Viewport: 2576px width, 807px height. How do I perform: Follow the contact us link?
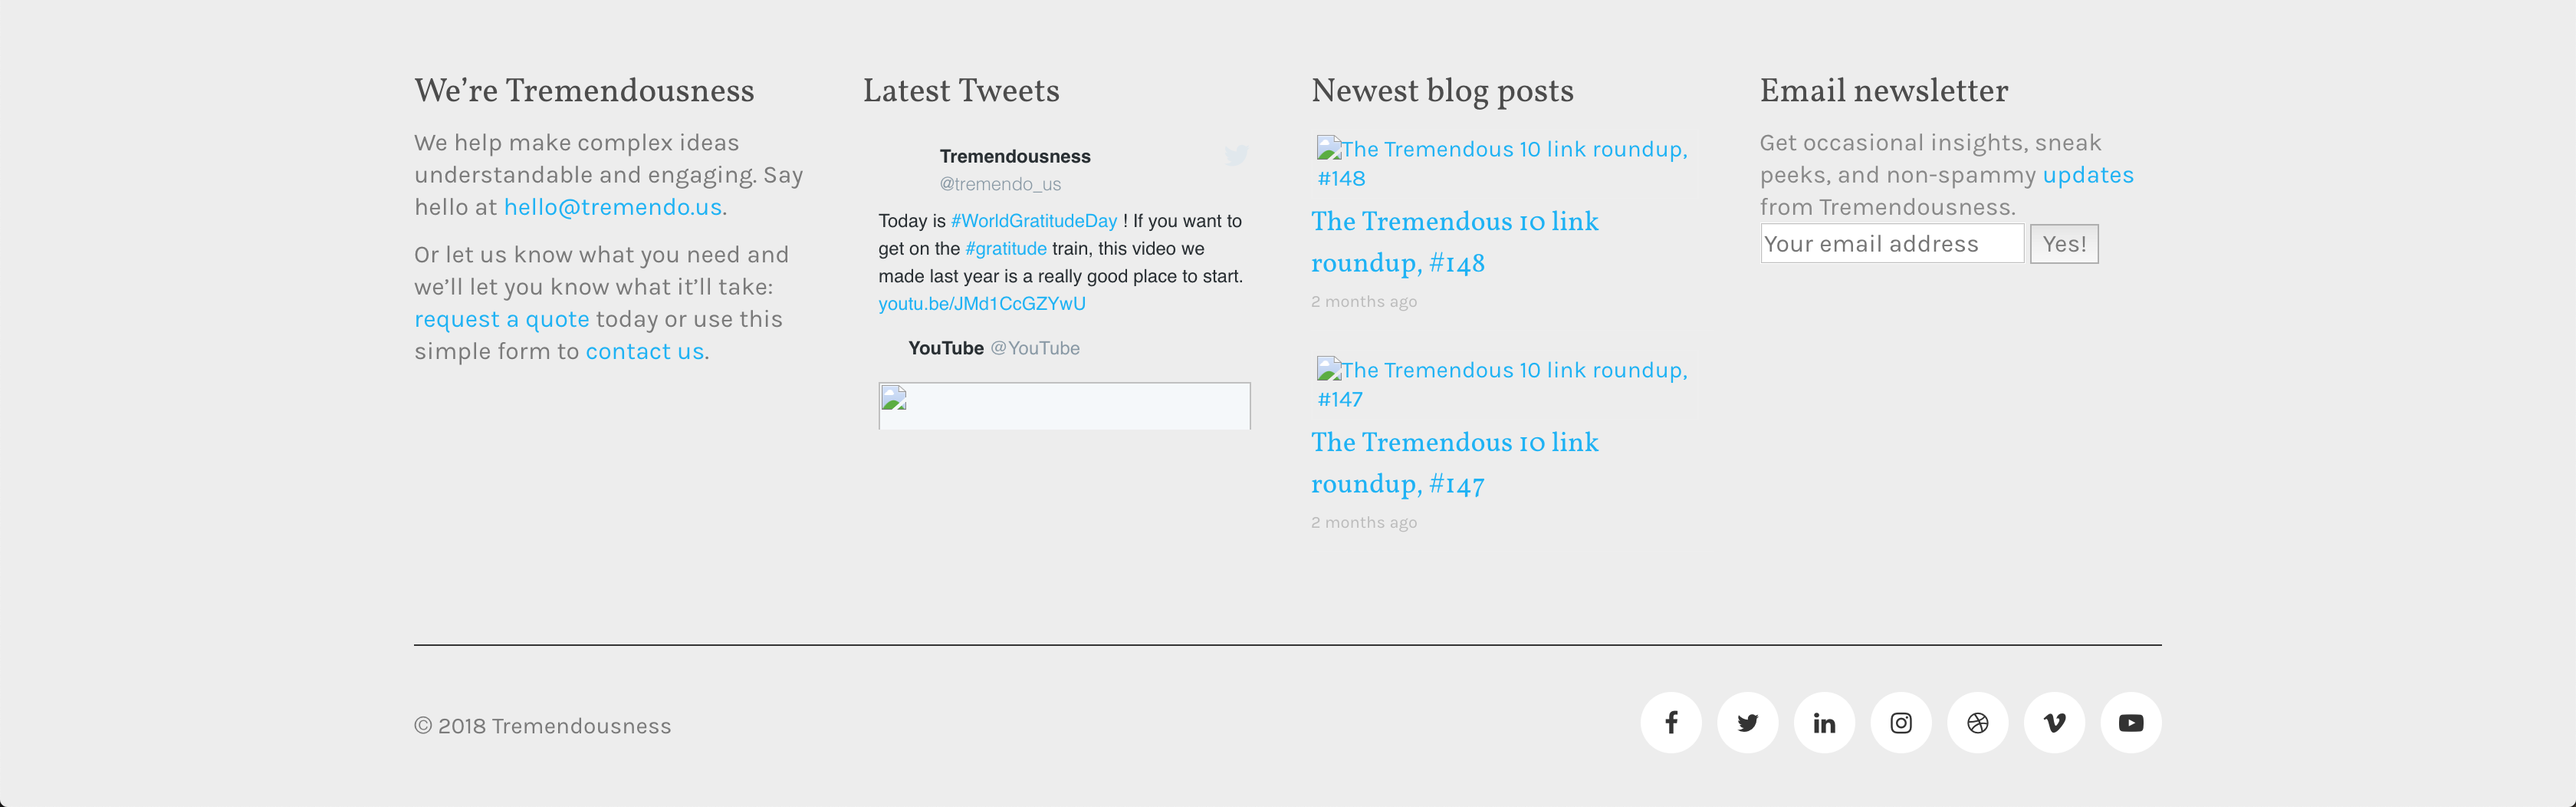click(x=644, y=351)
